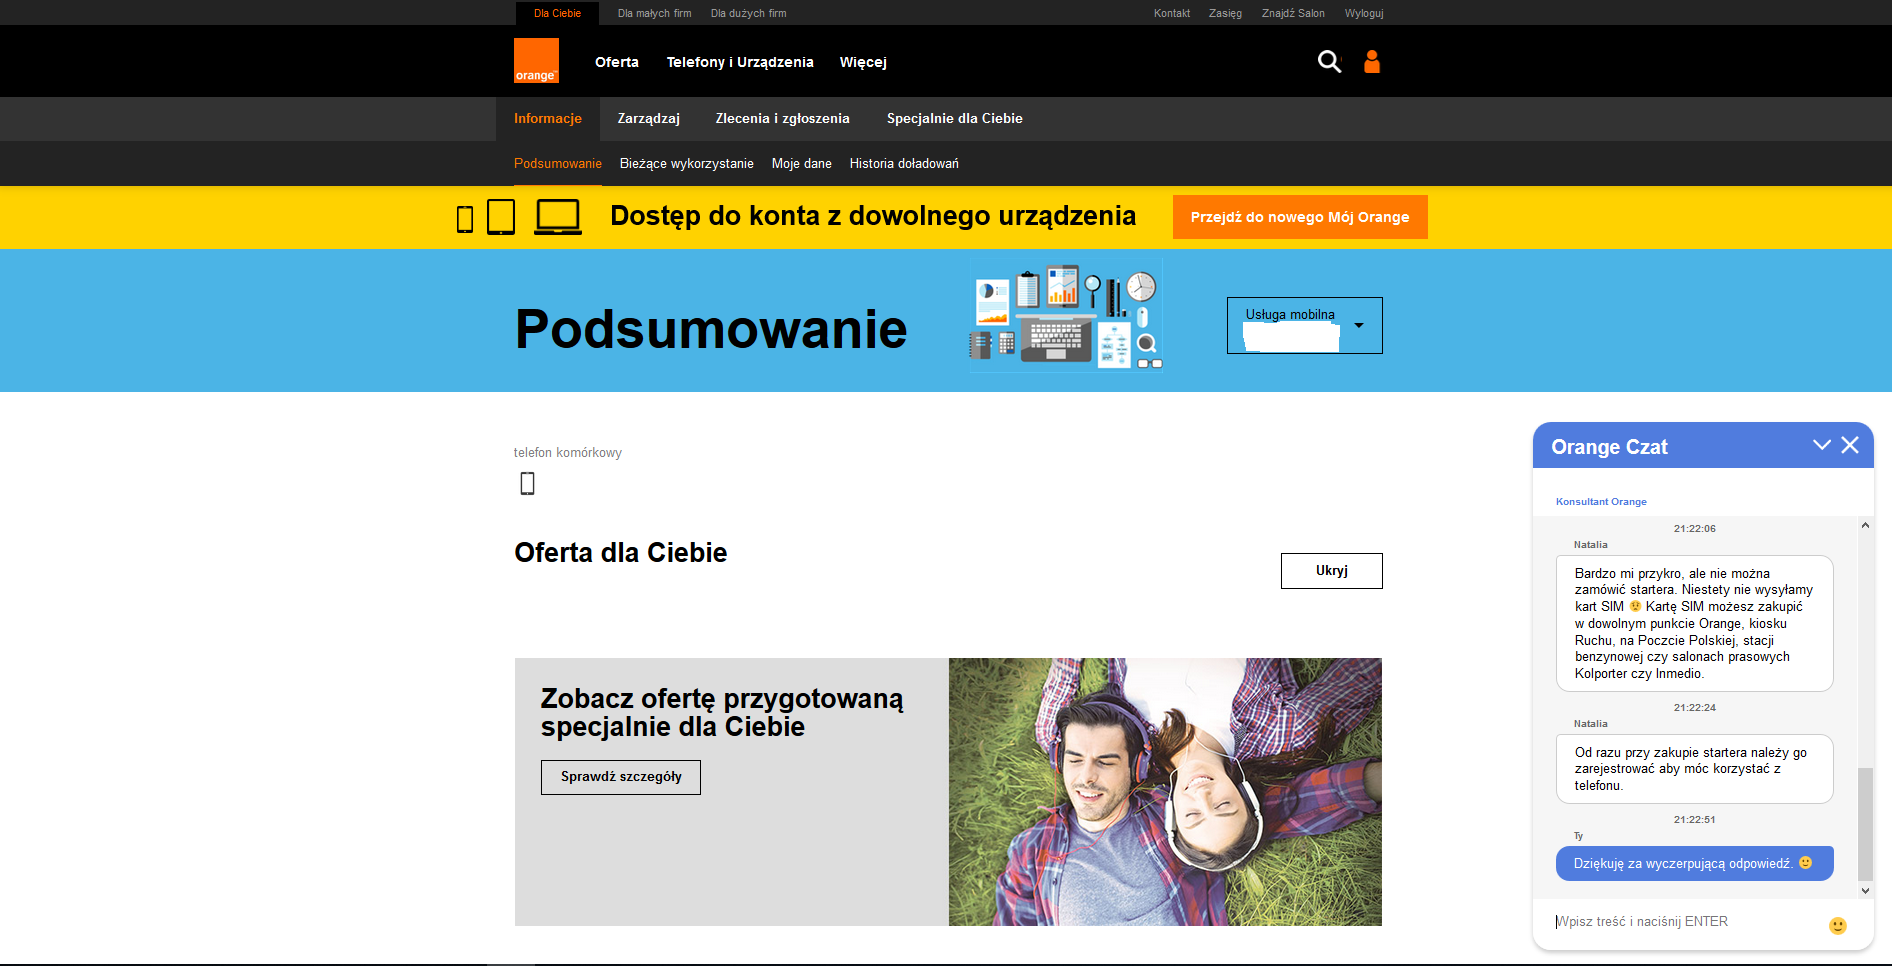1892x966 pixels.
Task: Open the Więcej menu
Action: tap(863, 62)
